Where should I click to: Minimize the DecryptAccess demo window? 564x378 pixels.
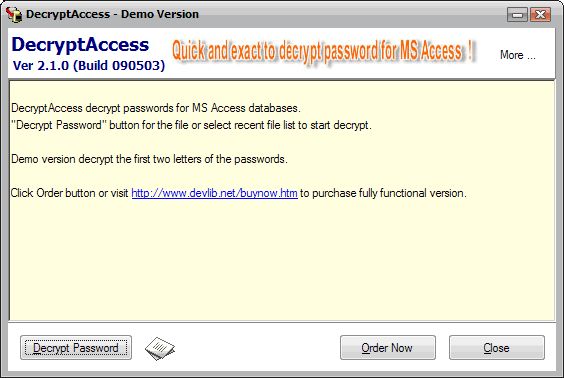517,15
